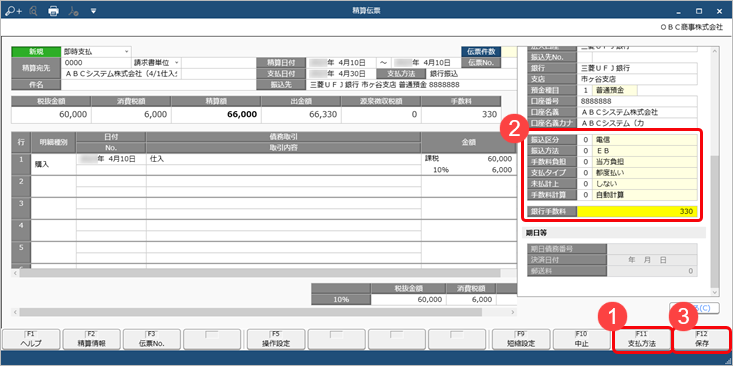Click the 支払タイプ field 都度払い
This screenshot has width=733, height=366.
click(644, 172)
